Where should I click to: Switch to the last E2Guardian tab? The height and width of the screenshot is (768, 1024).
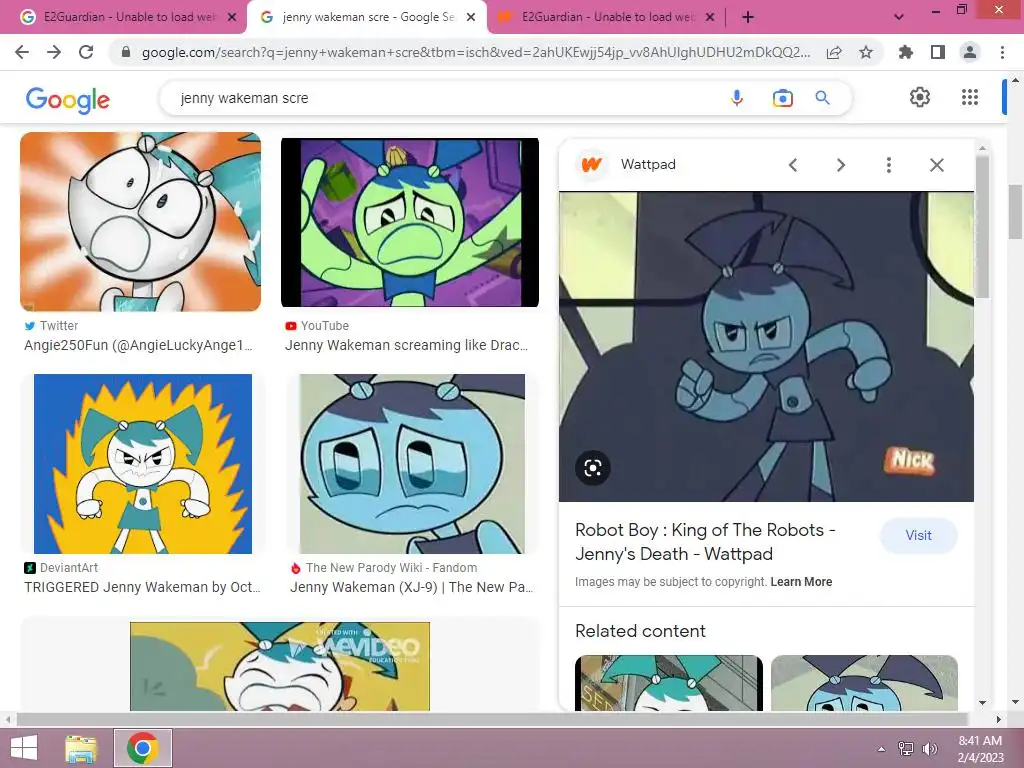(605, 17)
